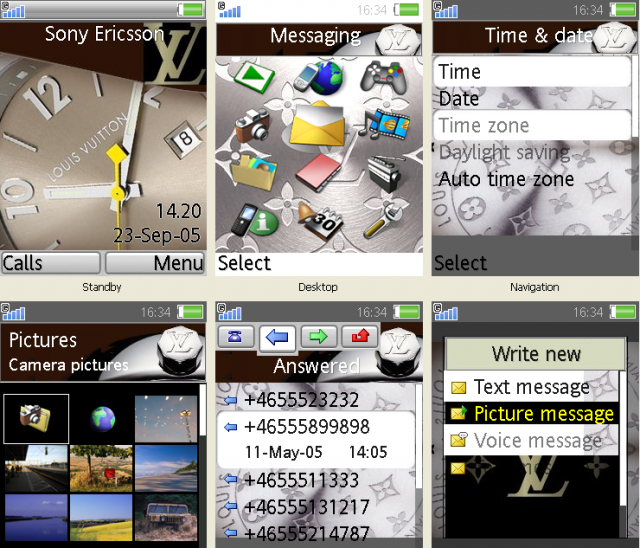Click the Picture message envelope icon

click(x=458, y=413)
